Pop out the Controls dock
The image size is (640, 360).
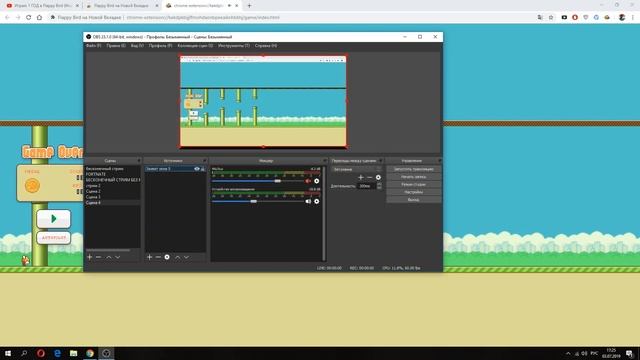tap(439, 161)
